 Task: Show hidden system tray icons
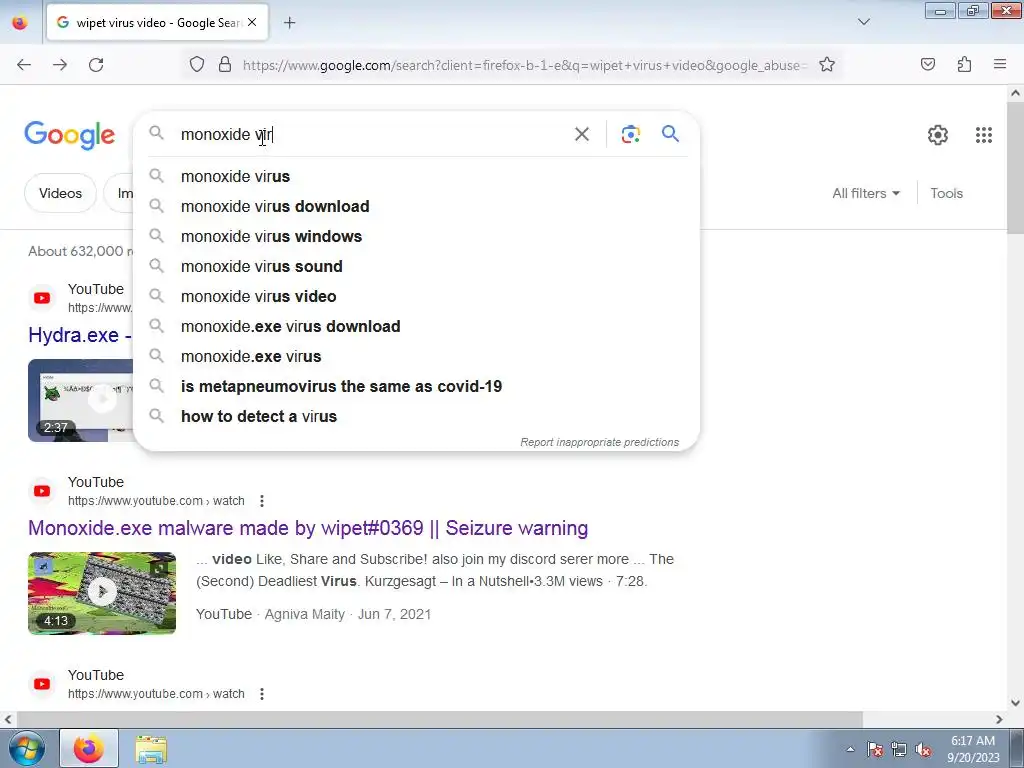point(850,749)
